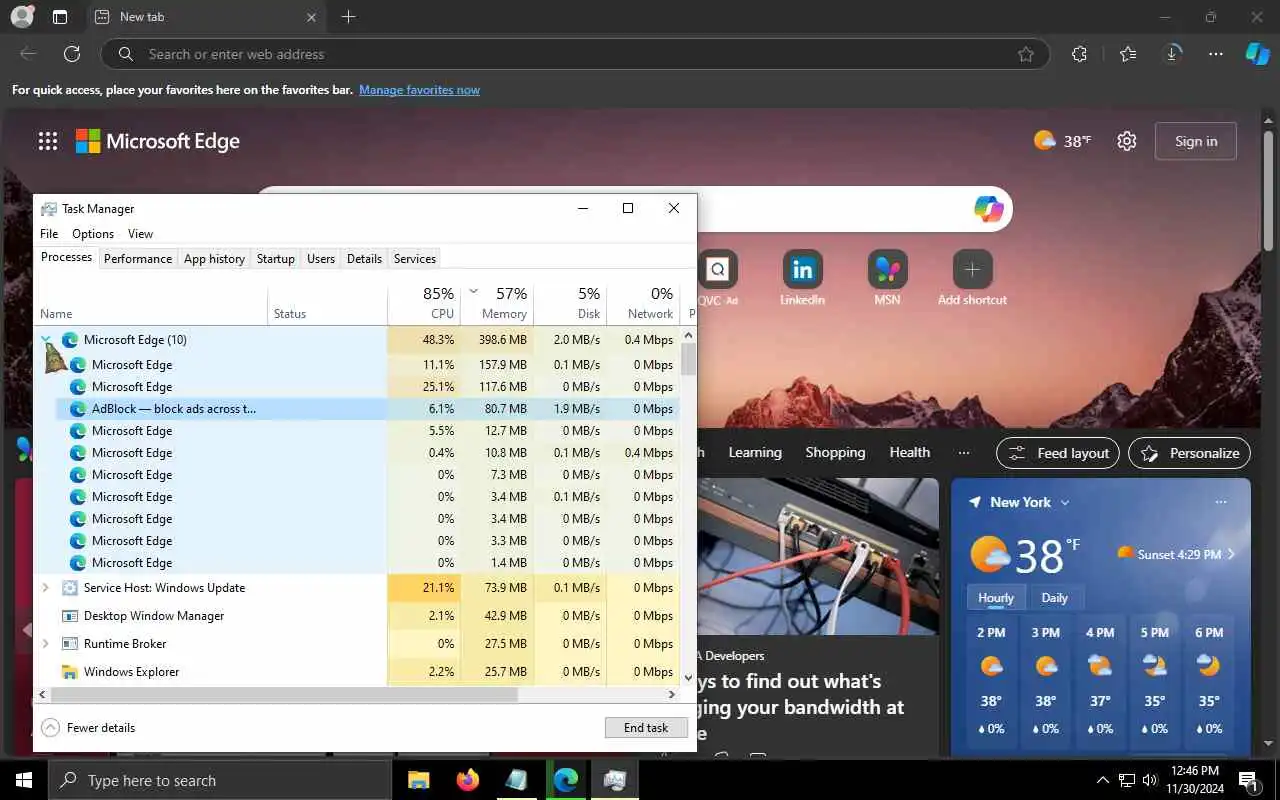The image size is (1280, 800).
Task: Expand the Runtime Broker process row
Action: click(x=46, y=644)
